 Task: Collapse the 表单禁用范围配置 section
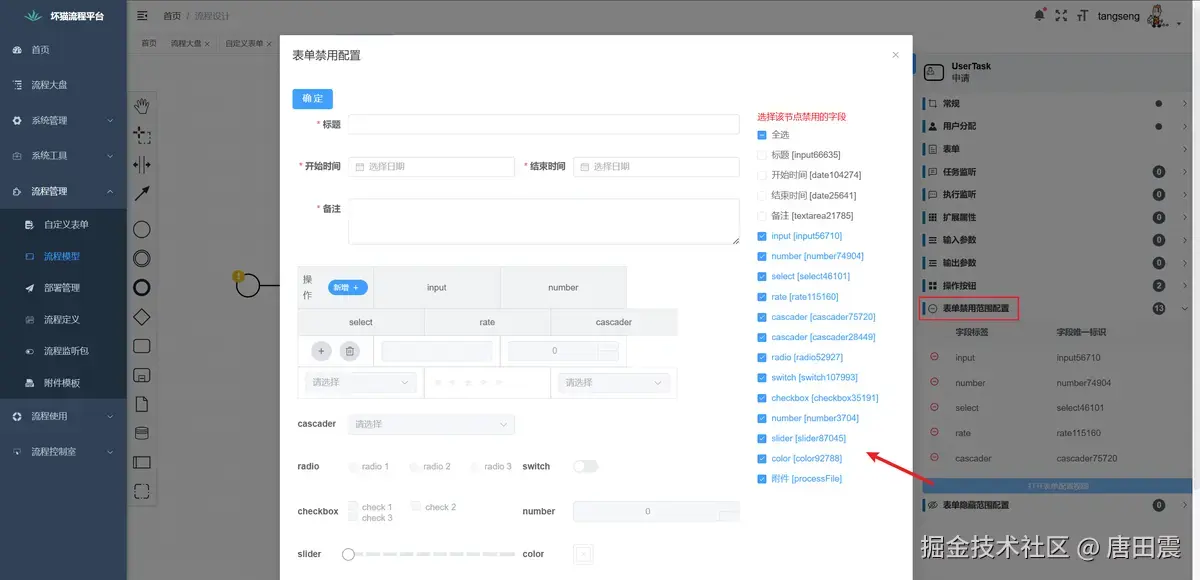1056,309
